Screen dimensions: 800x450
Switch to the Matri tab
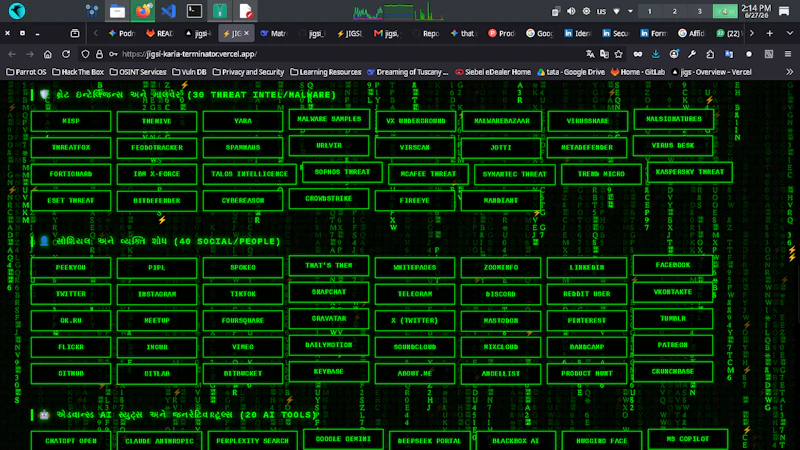(x=274, y=33)
